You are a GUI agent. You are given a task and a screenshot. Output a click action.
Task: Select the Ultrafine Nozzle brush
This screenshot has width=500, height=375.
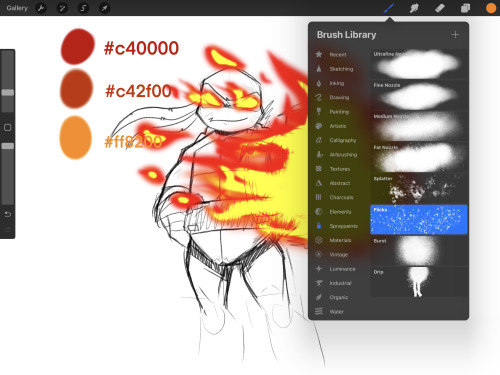(419, 64)
